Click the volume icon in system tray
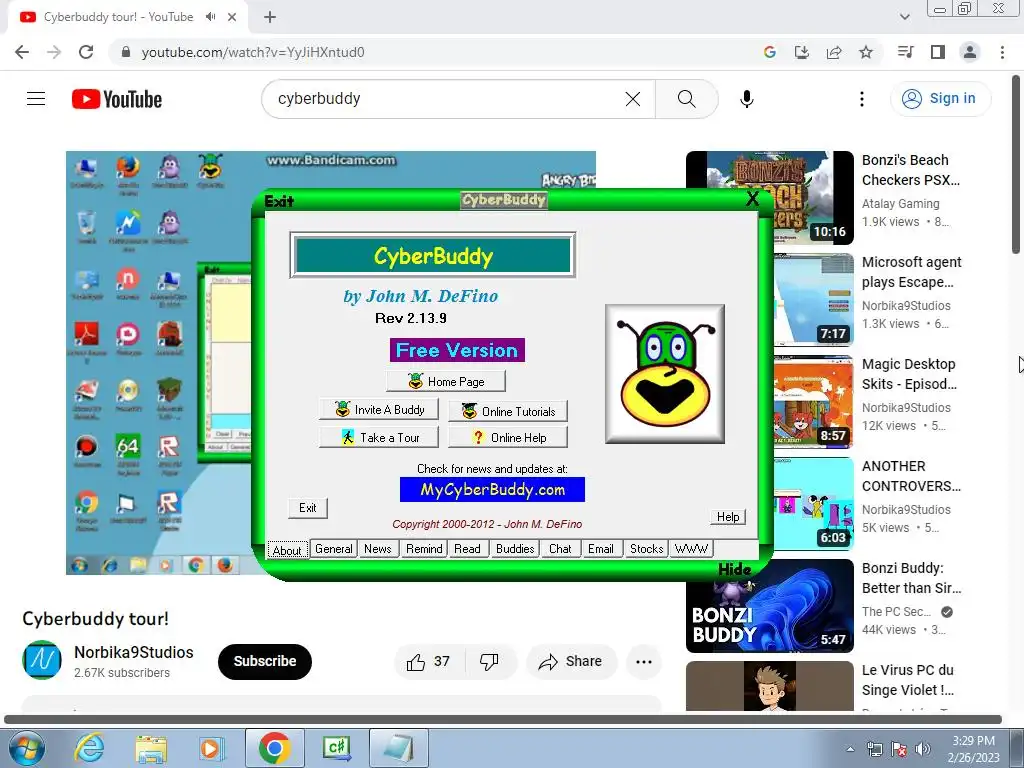This screenshot has height=768, width=1024. pyautogui.click(x=923, y=749)
